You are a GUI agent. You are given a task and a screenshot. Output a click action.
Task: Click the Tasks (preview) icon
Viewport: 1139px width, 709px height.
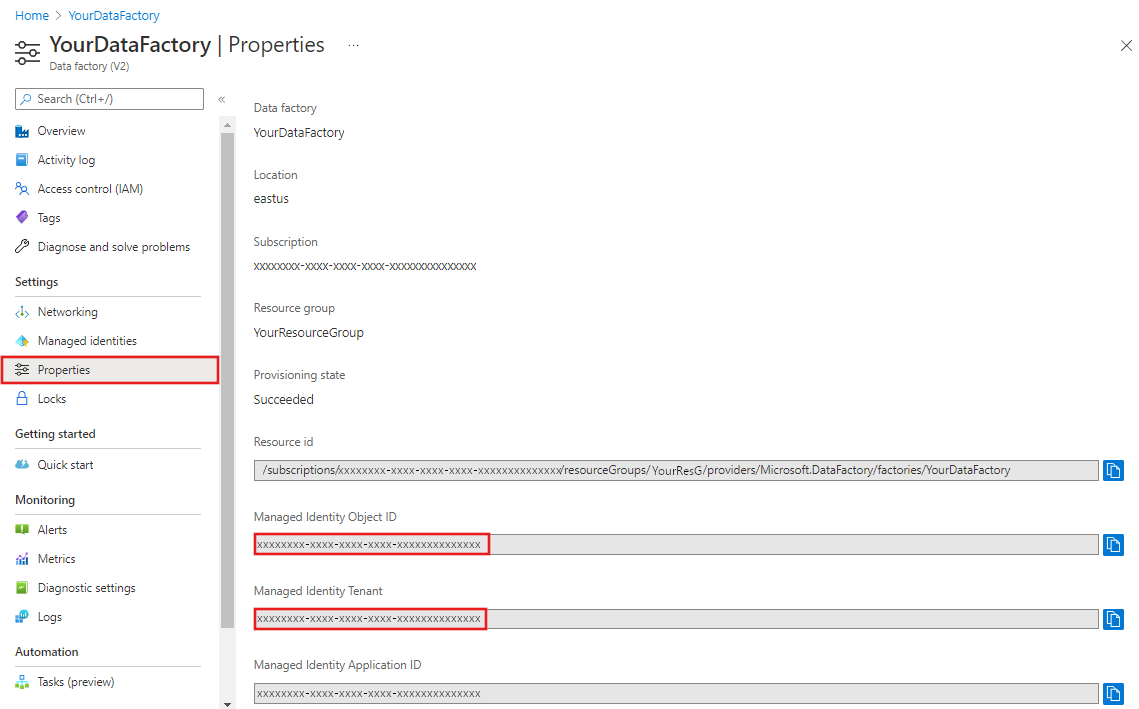click(x=23, y=682)
